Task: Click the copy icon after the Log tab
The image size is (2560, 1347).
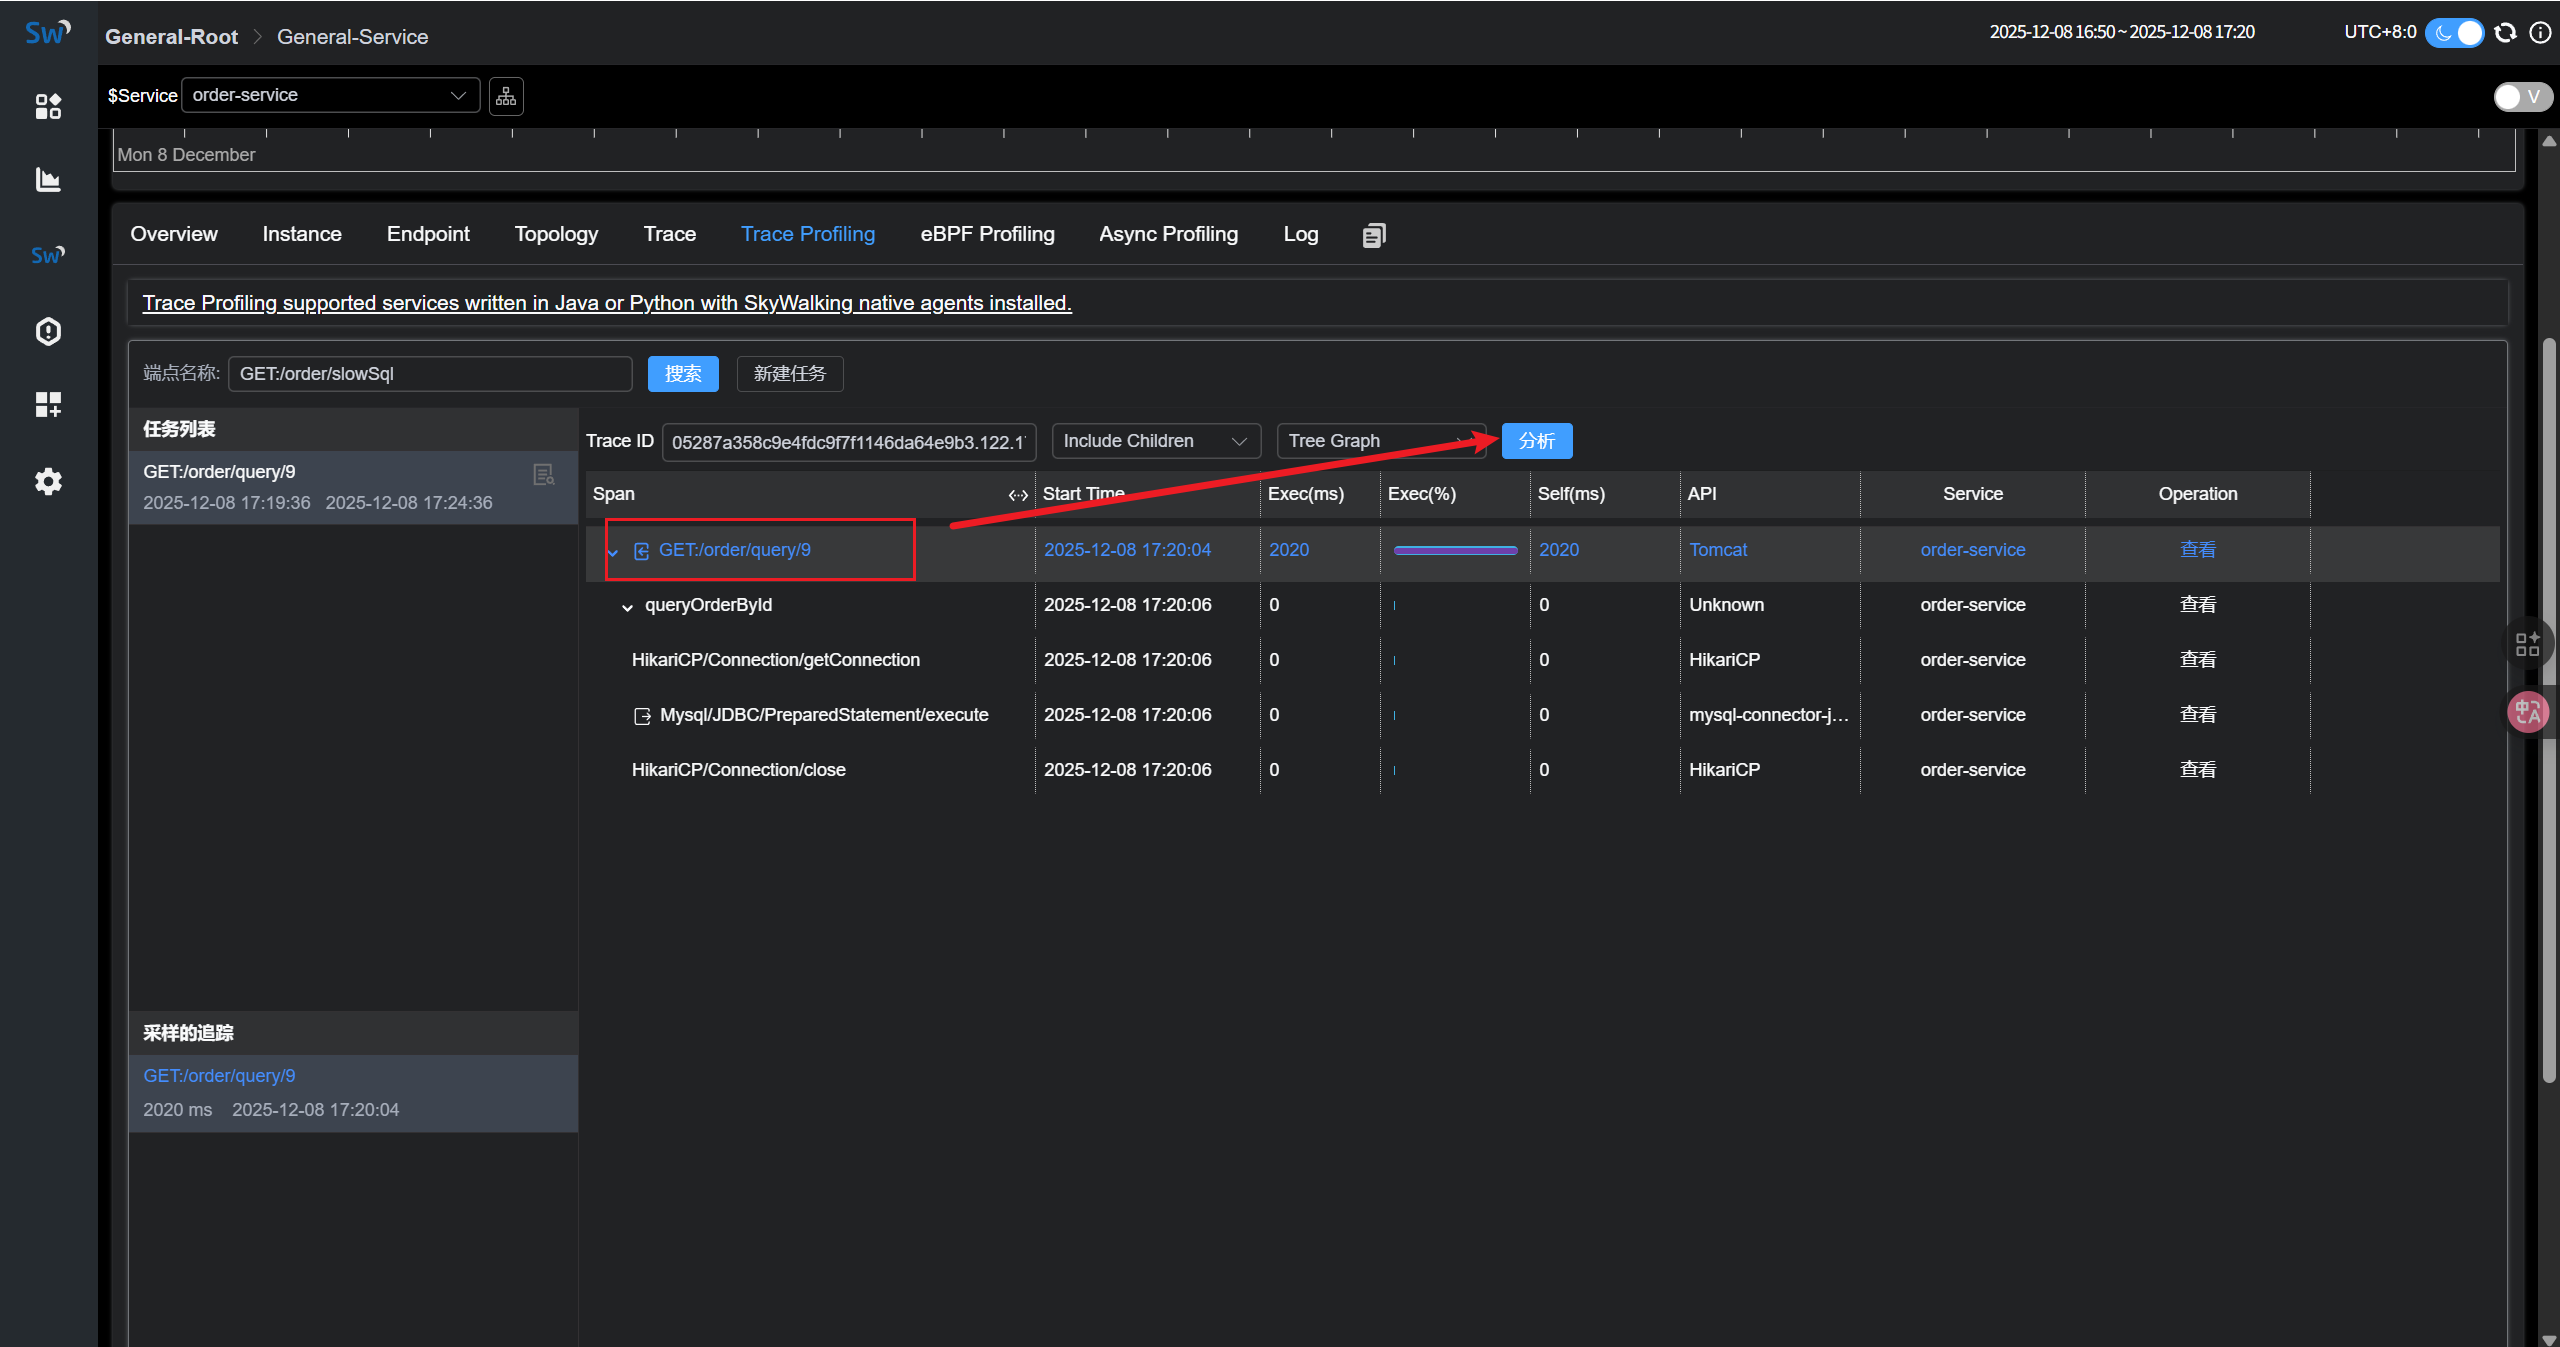Action: point(1374,235)
